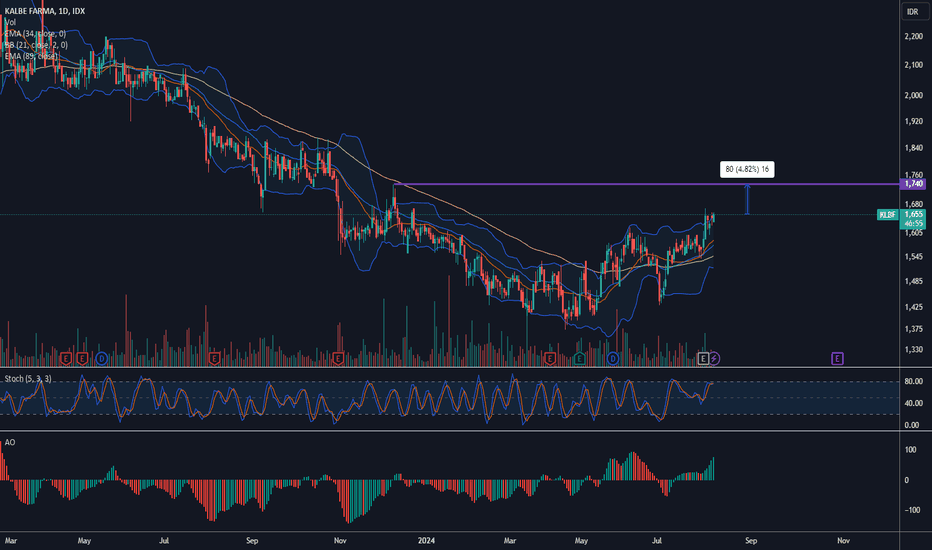
Task: Click the 80.00 Stoch scale value
Action: pyautogui.click(x=914, y=381)
